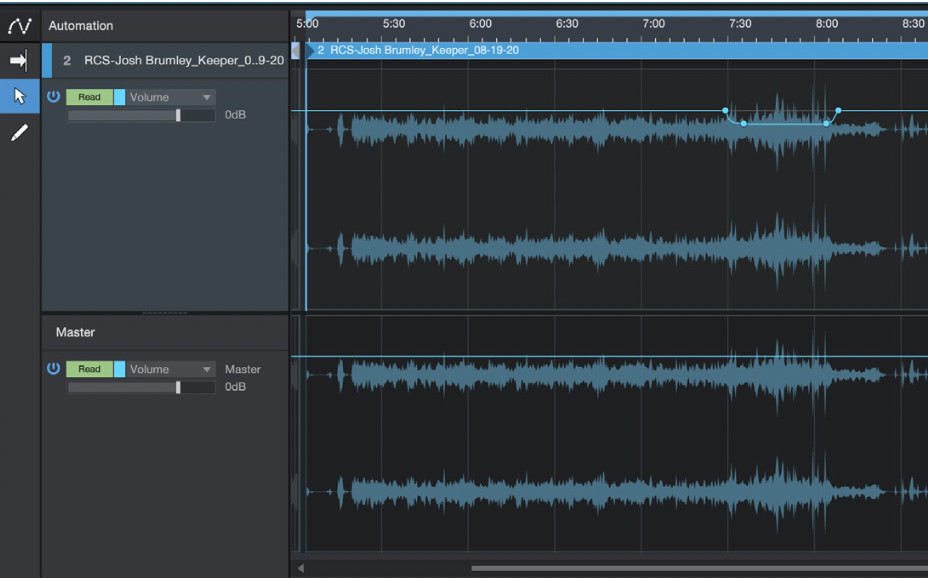
Task: Click the automation curve icon
Action: tap(20, 25)
